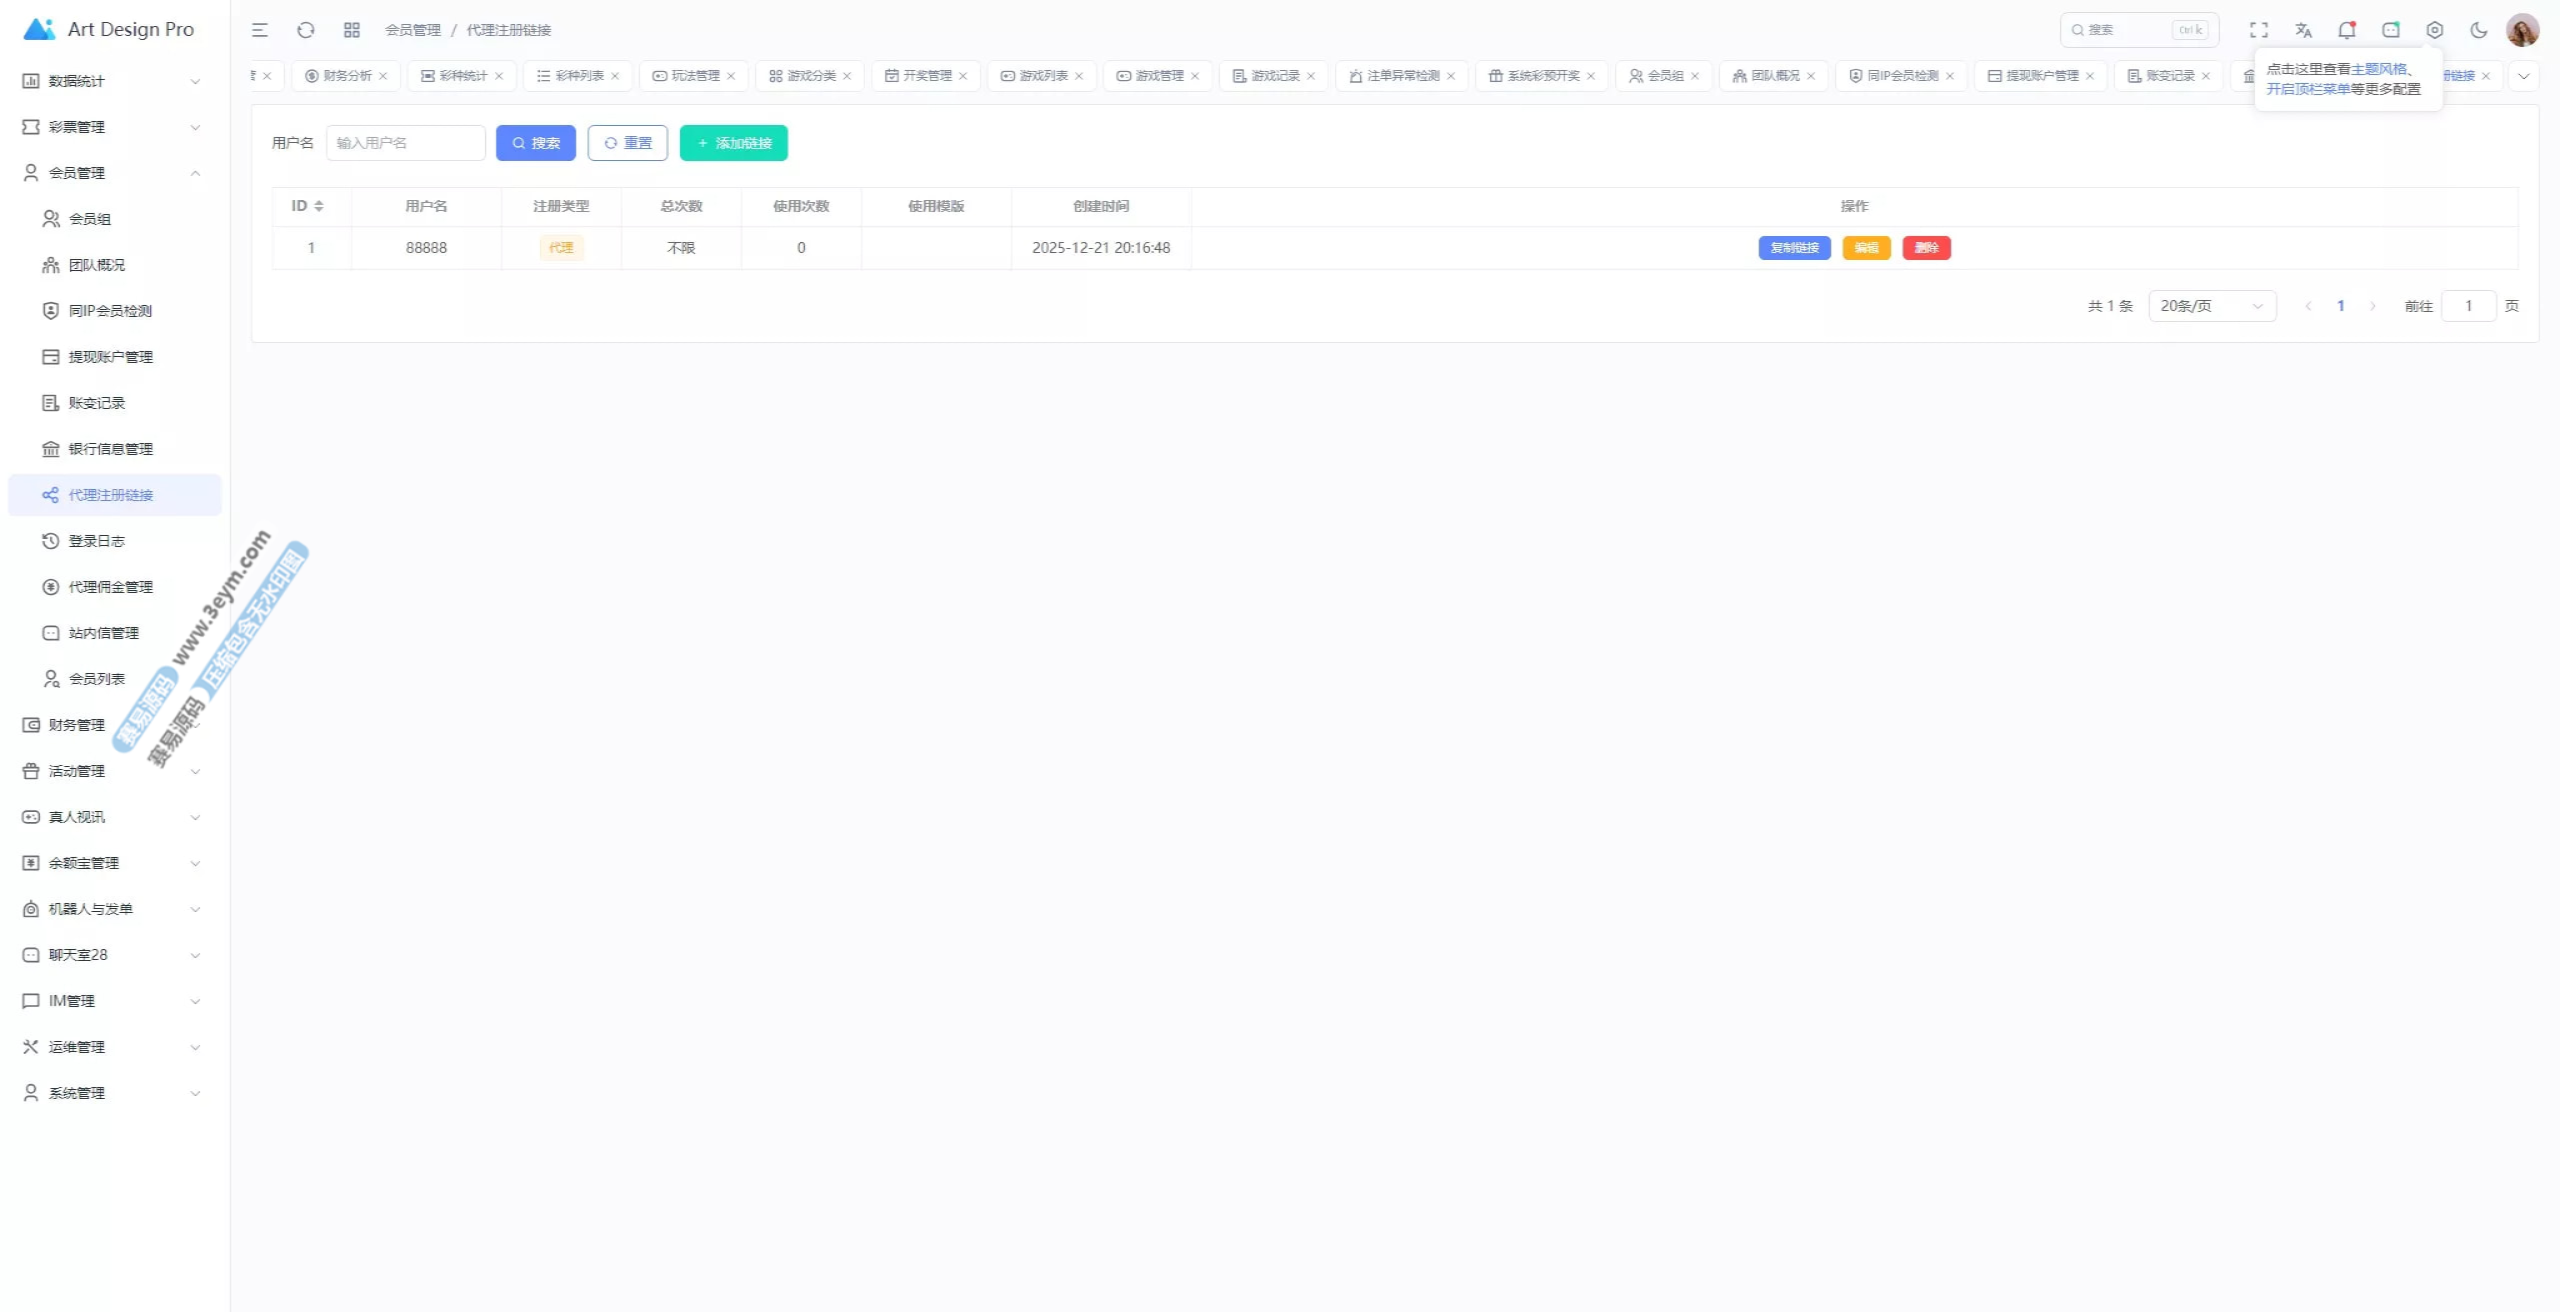Open 登录日志 in the sidebar
This screenshot has width=2560, height=1312.
[97, 541]
